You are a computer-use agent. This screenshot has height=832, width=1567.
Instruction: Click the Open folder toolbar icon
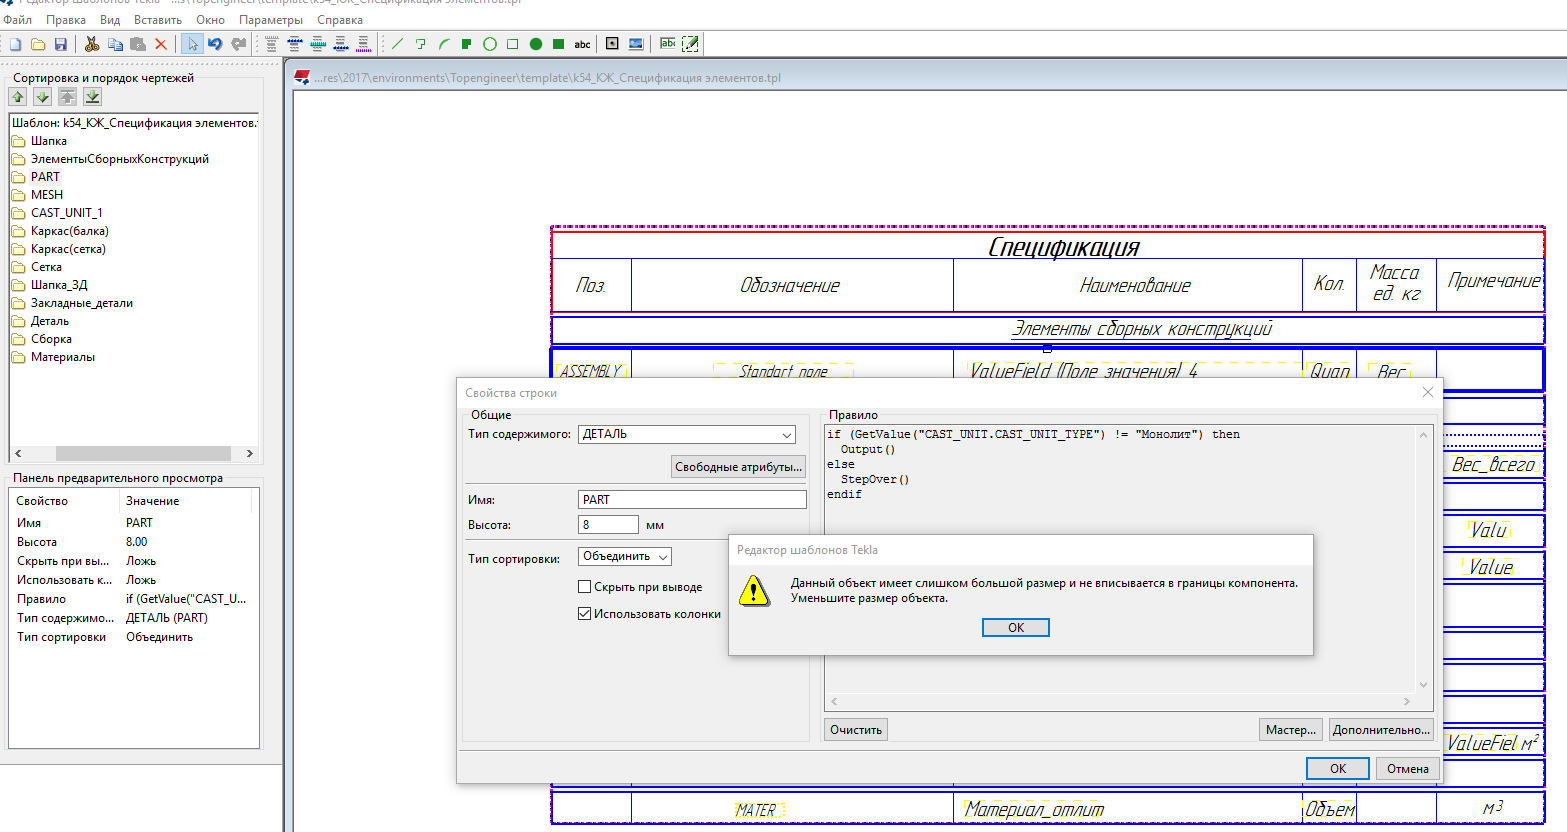coord(38,44)
